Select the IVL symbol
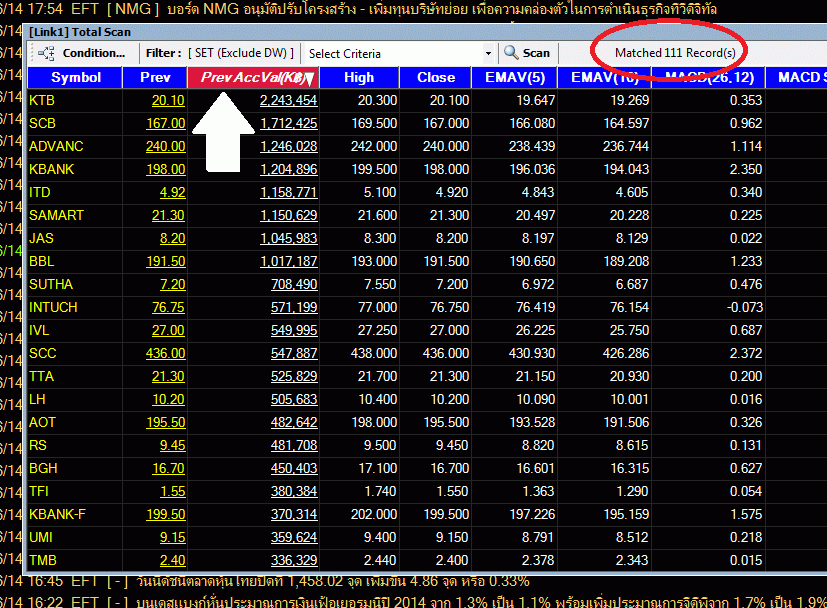 pyautogui.click(x=39, y=331)
